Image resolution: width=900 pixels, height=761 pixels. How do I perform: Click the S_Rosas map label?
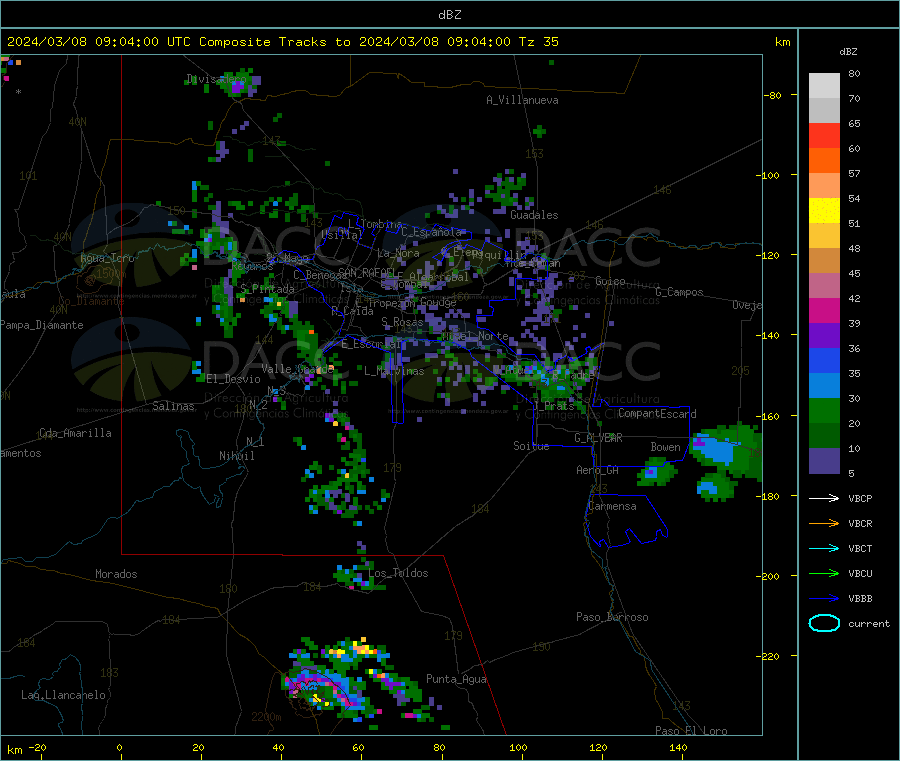(x=402, y=322)
